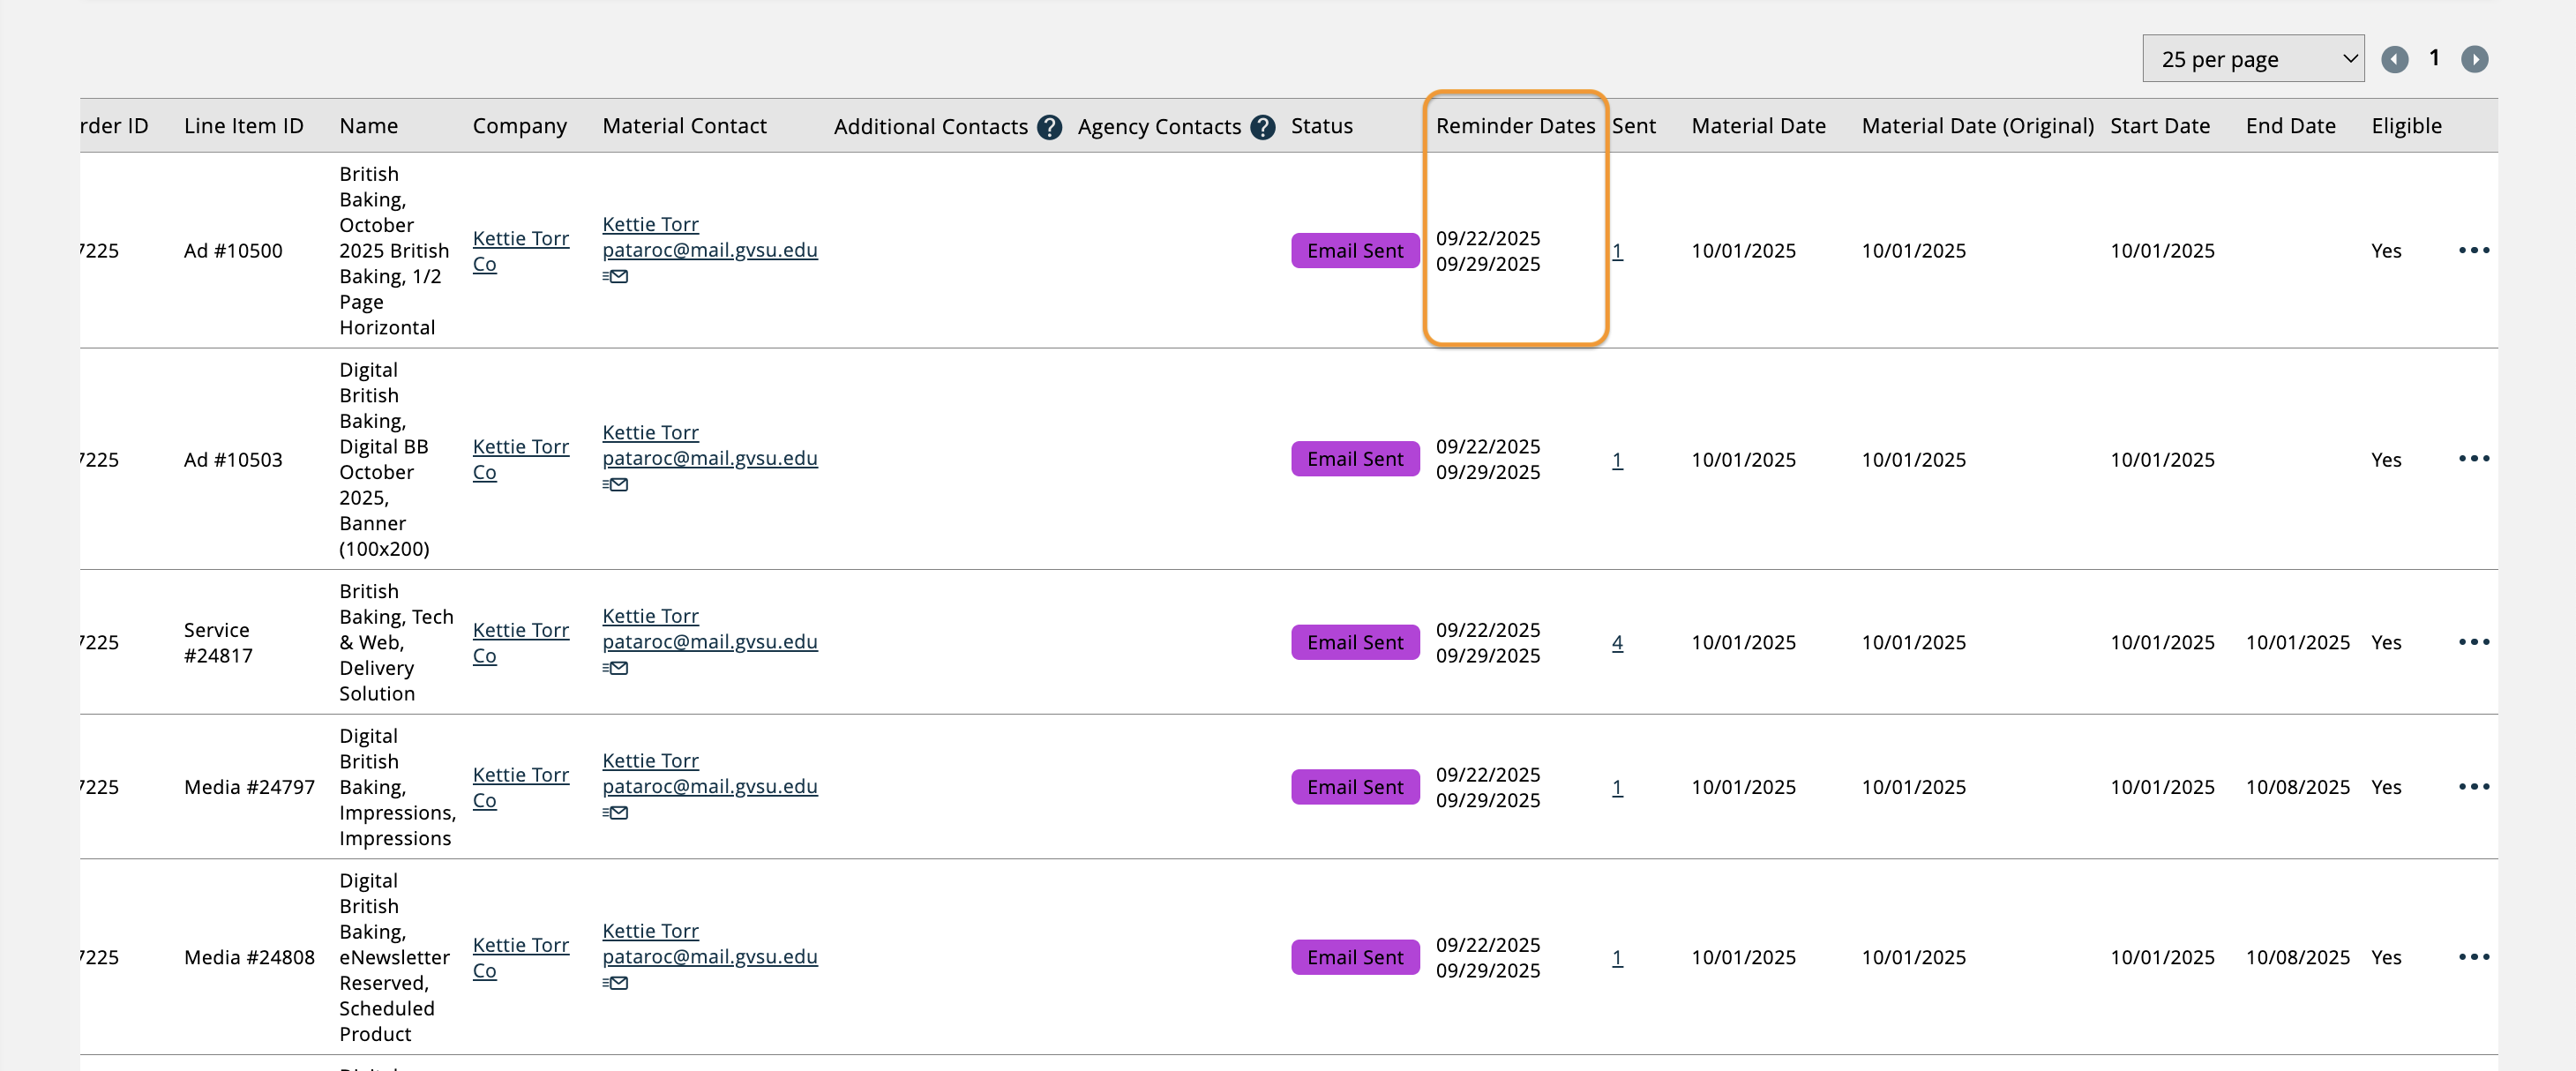
Task: Click Agency Contacts help question-mark icon
Action: pos(1263,127)
